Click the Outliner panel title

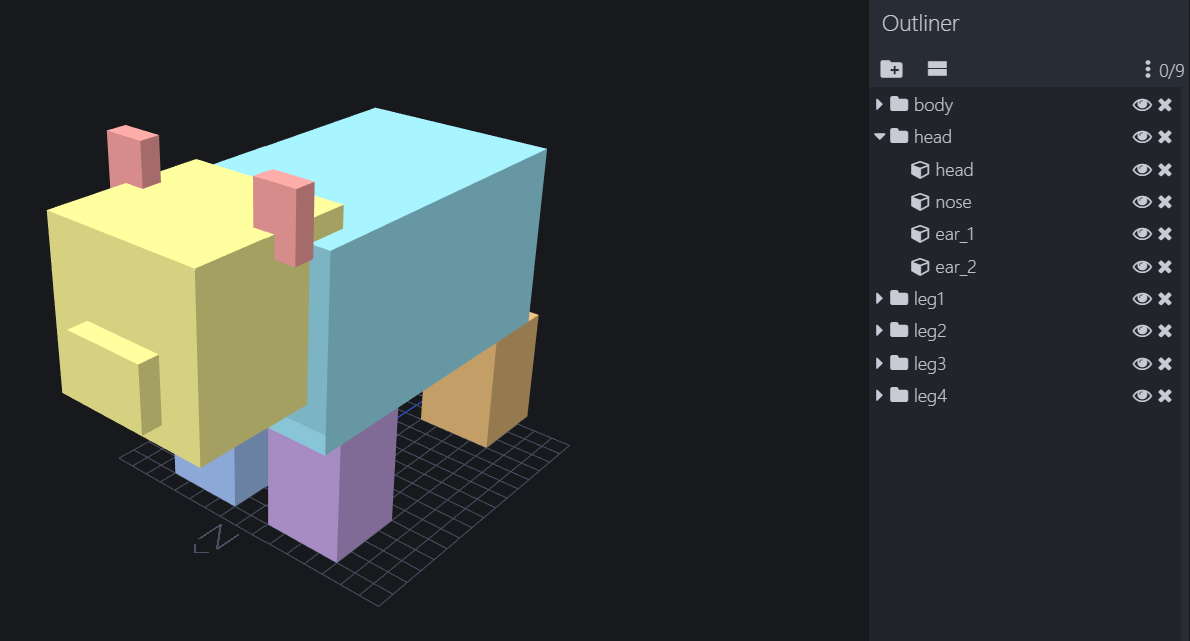point(921,24)
